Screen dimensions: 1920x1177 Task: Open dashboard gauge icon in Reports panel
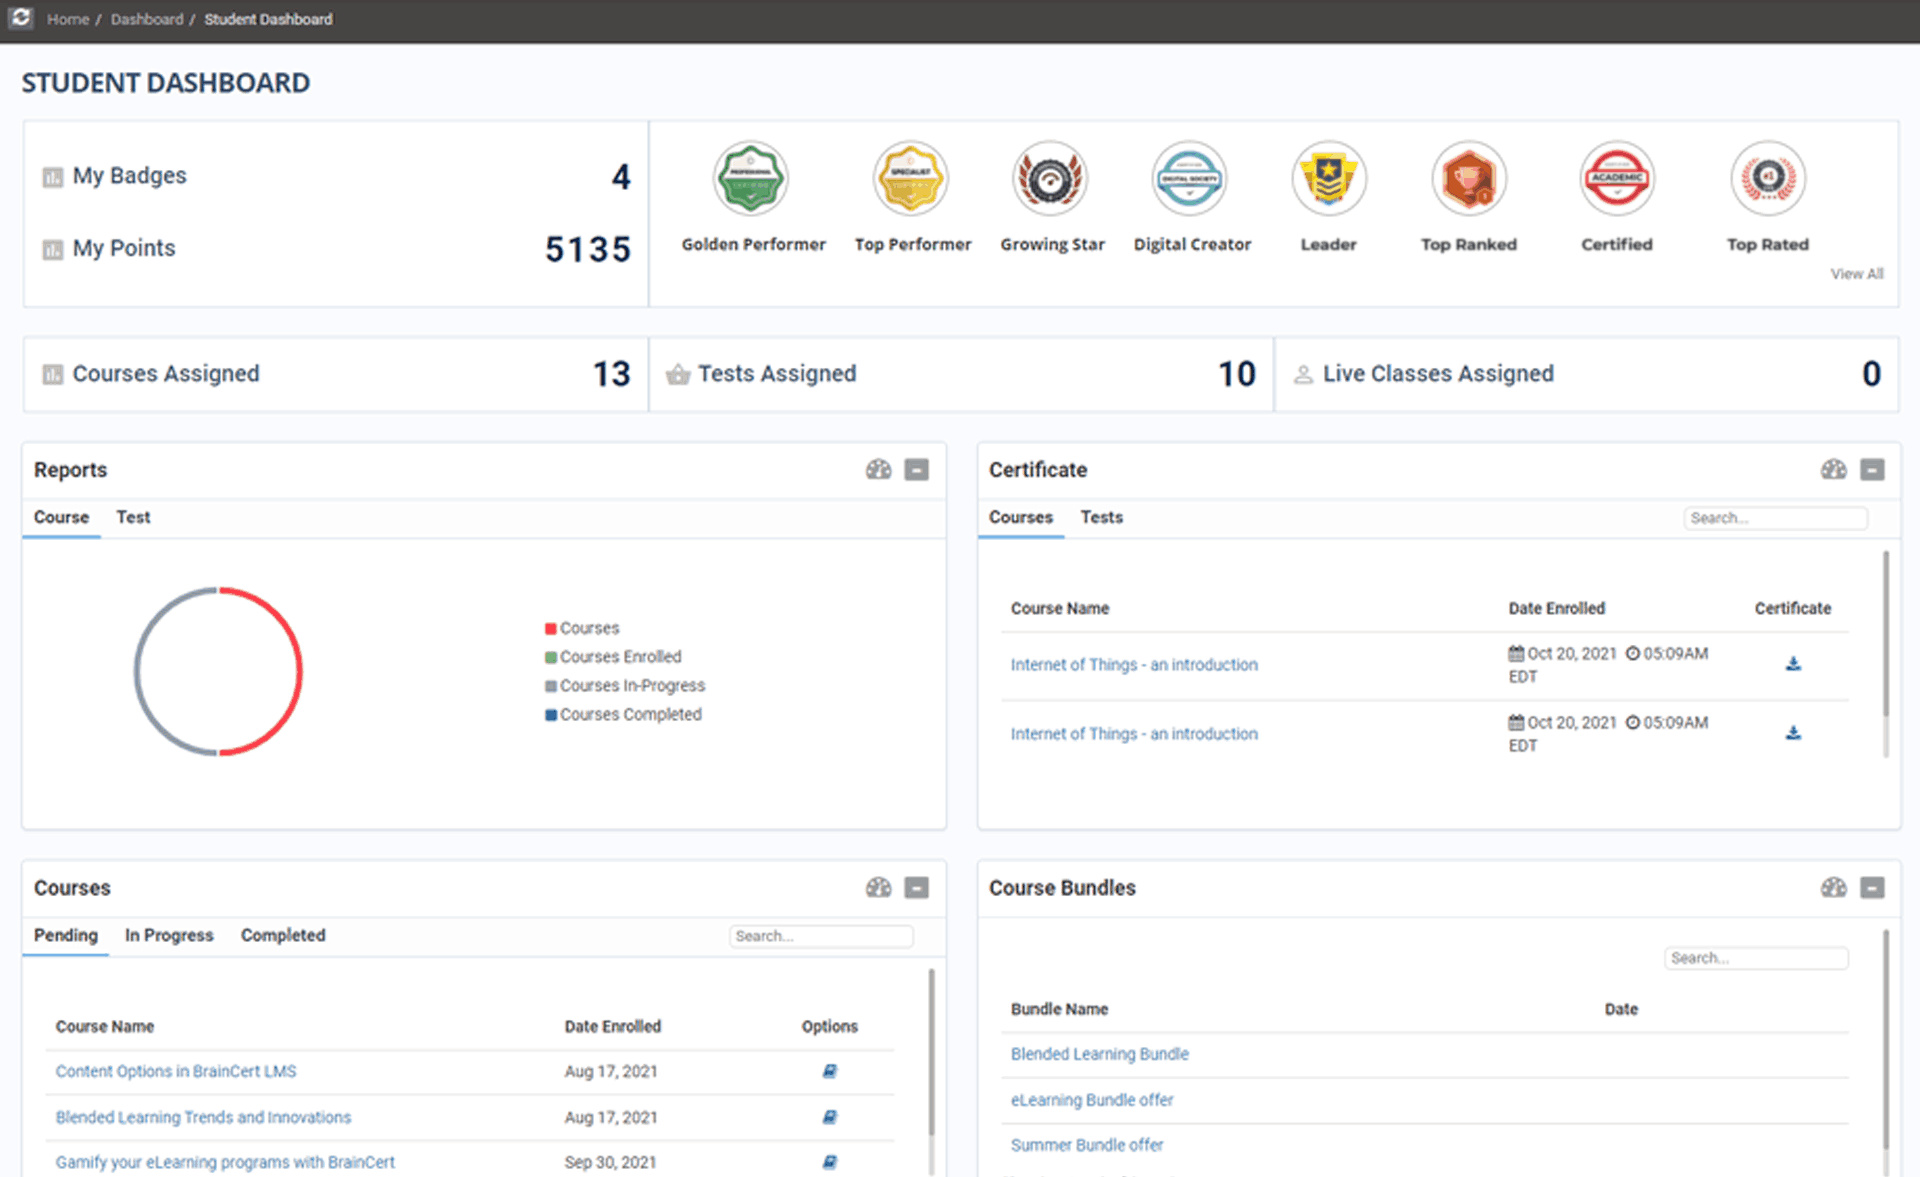click(x=878, y=469)
